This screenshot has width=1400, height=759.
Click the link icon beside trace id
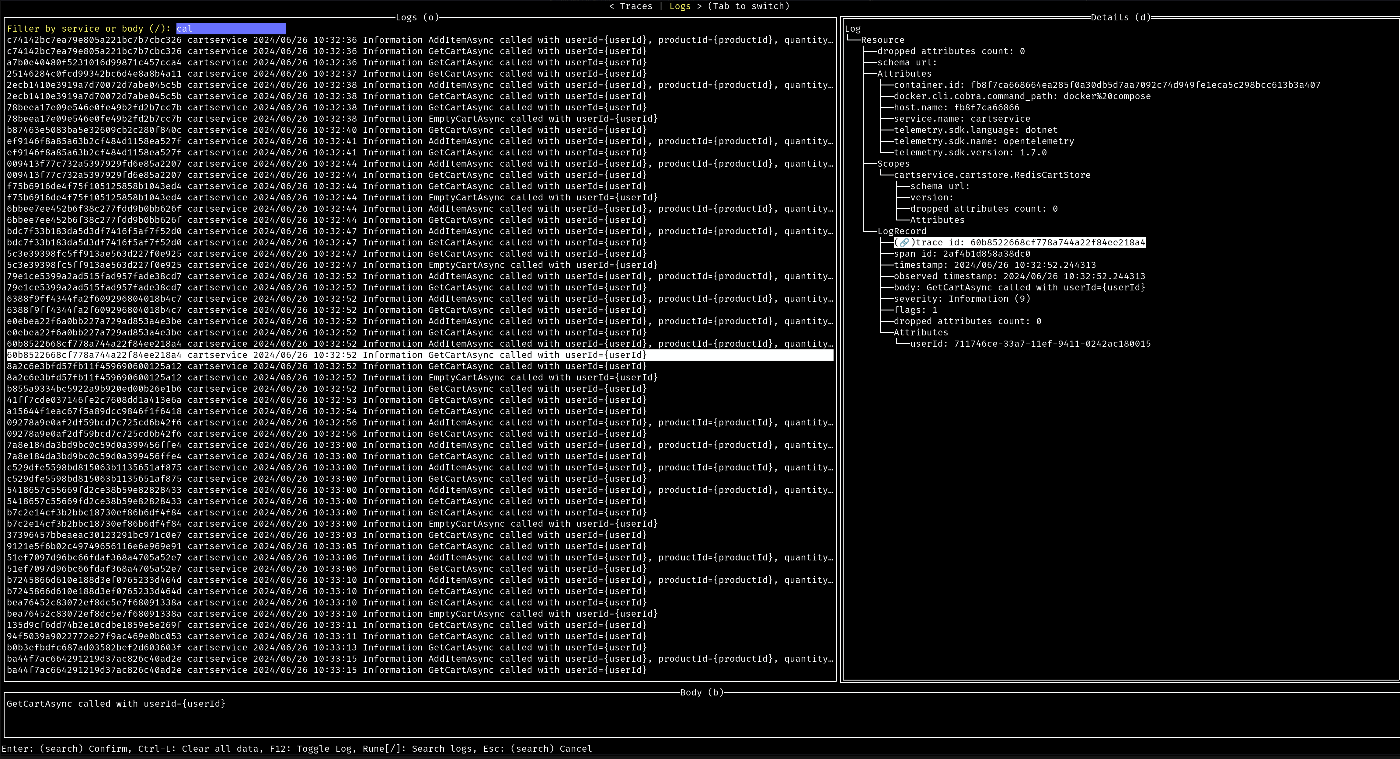[903, 242]
